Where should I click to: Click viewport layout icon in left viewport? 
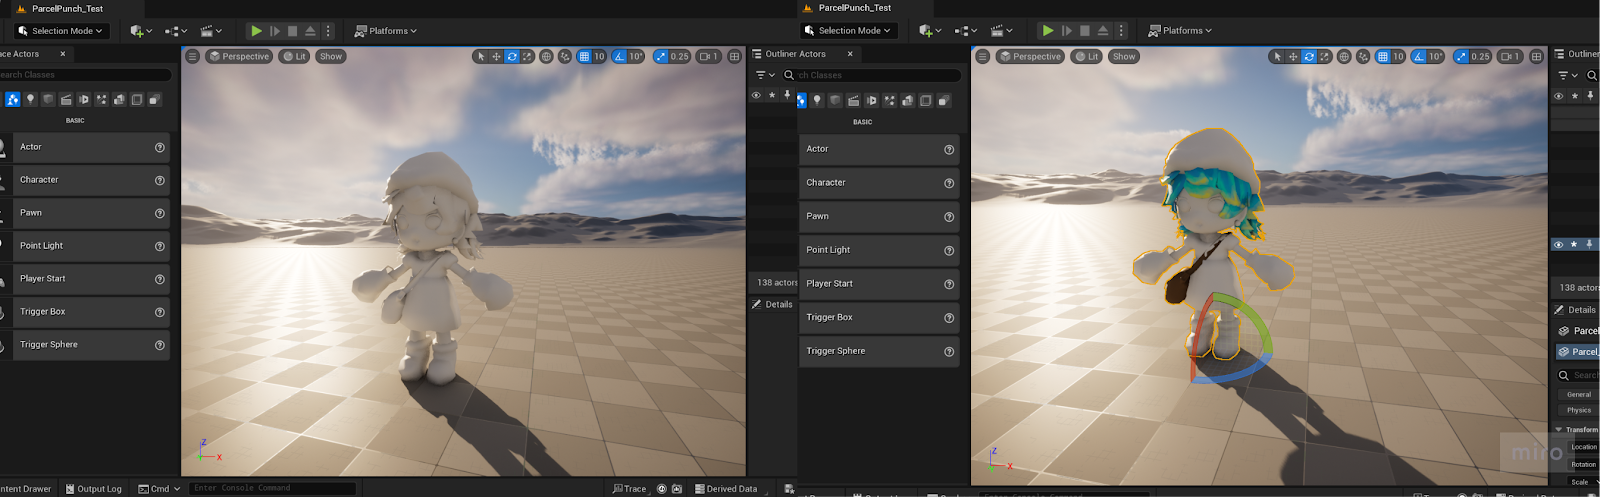coord(735,57)
